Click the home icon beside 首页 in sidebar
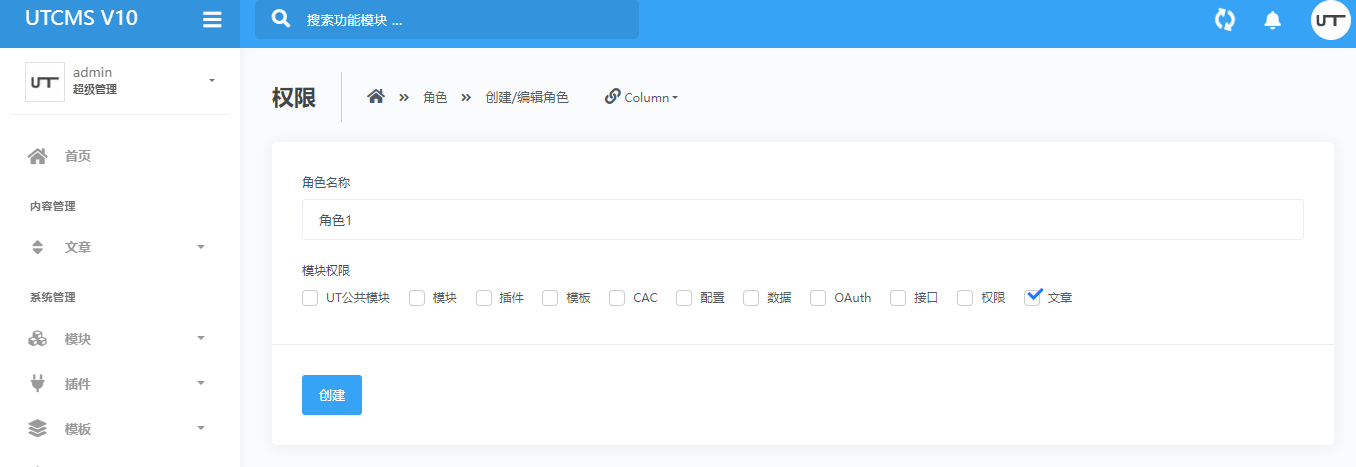The height and width of the screenshot is (467, 1356). coord(38,156)
